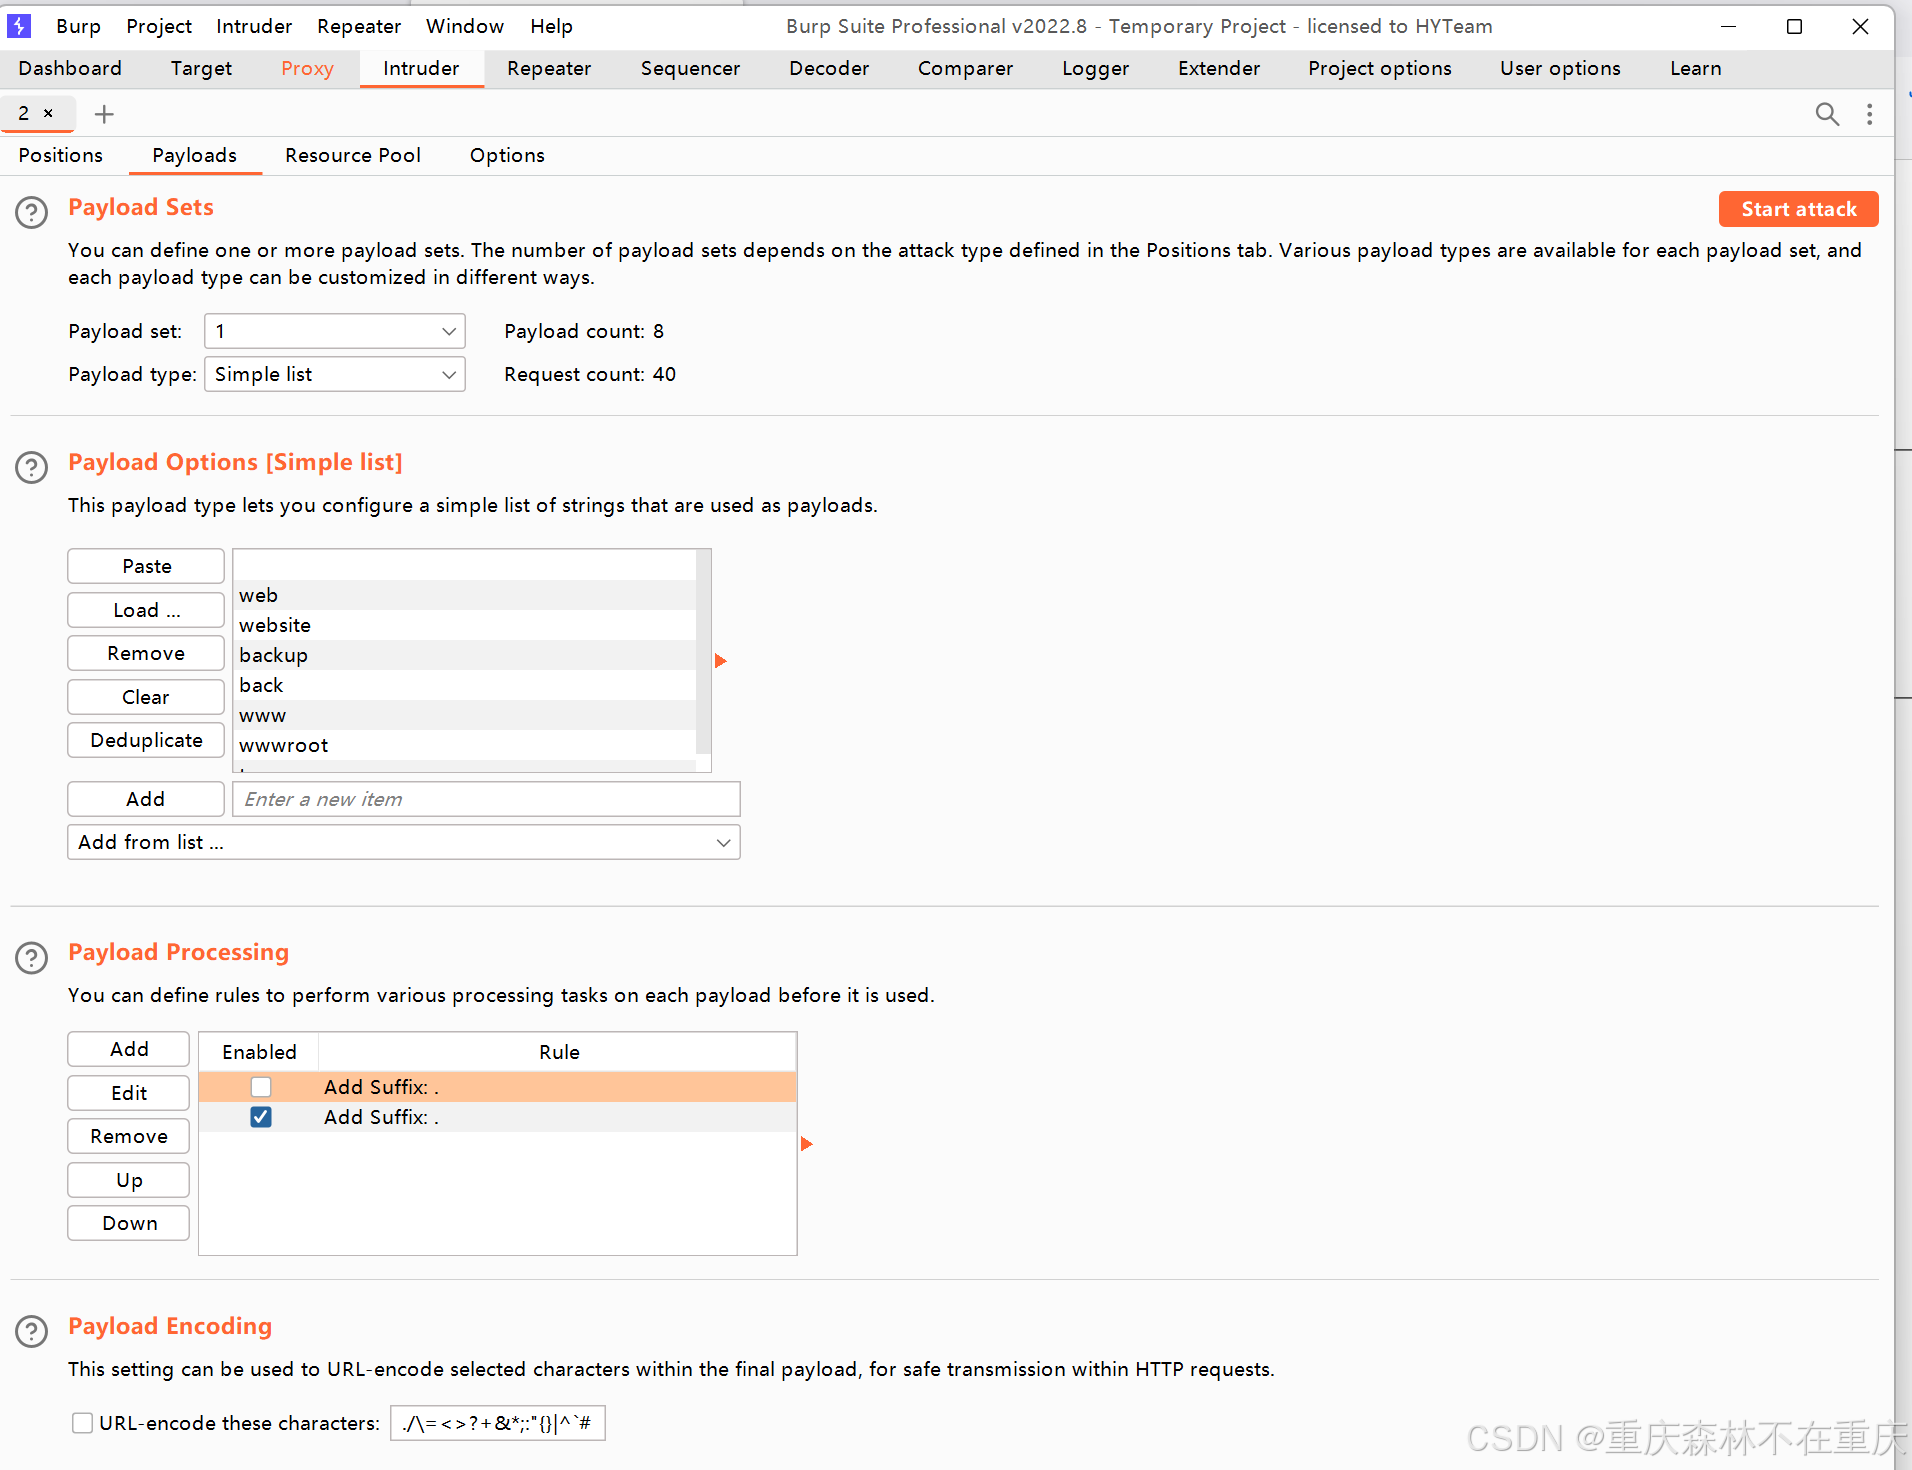1912x1470 pixels.
Task: Move rule with Down button
Action: pyautogui.click(x=129, y=1223)
